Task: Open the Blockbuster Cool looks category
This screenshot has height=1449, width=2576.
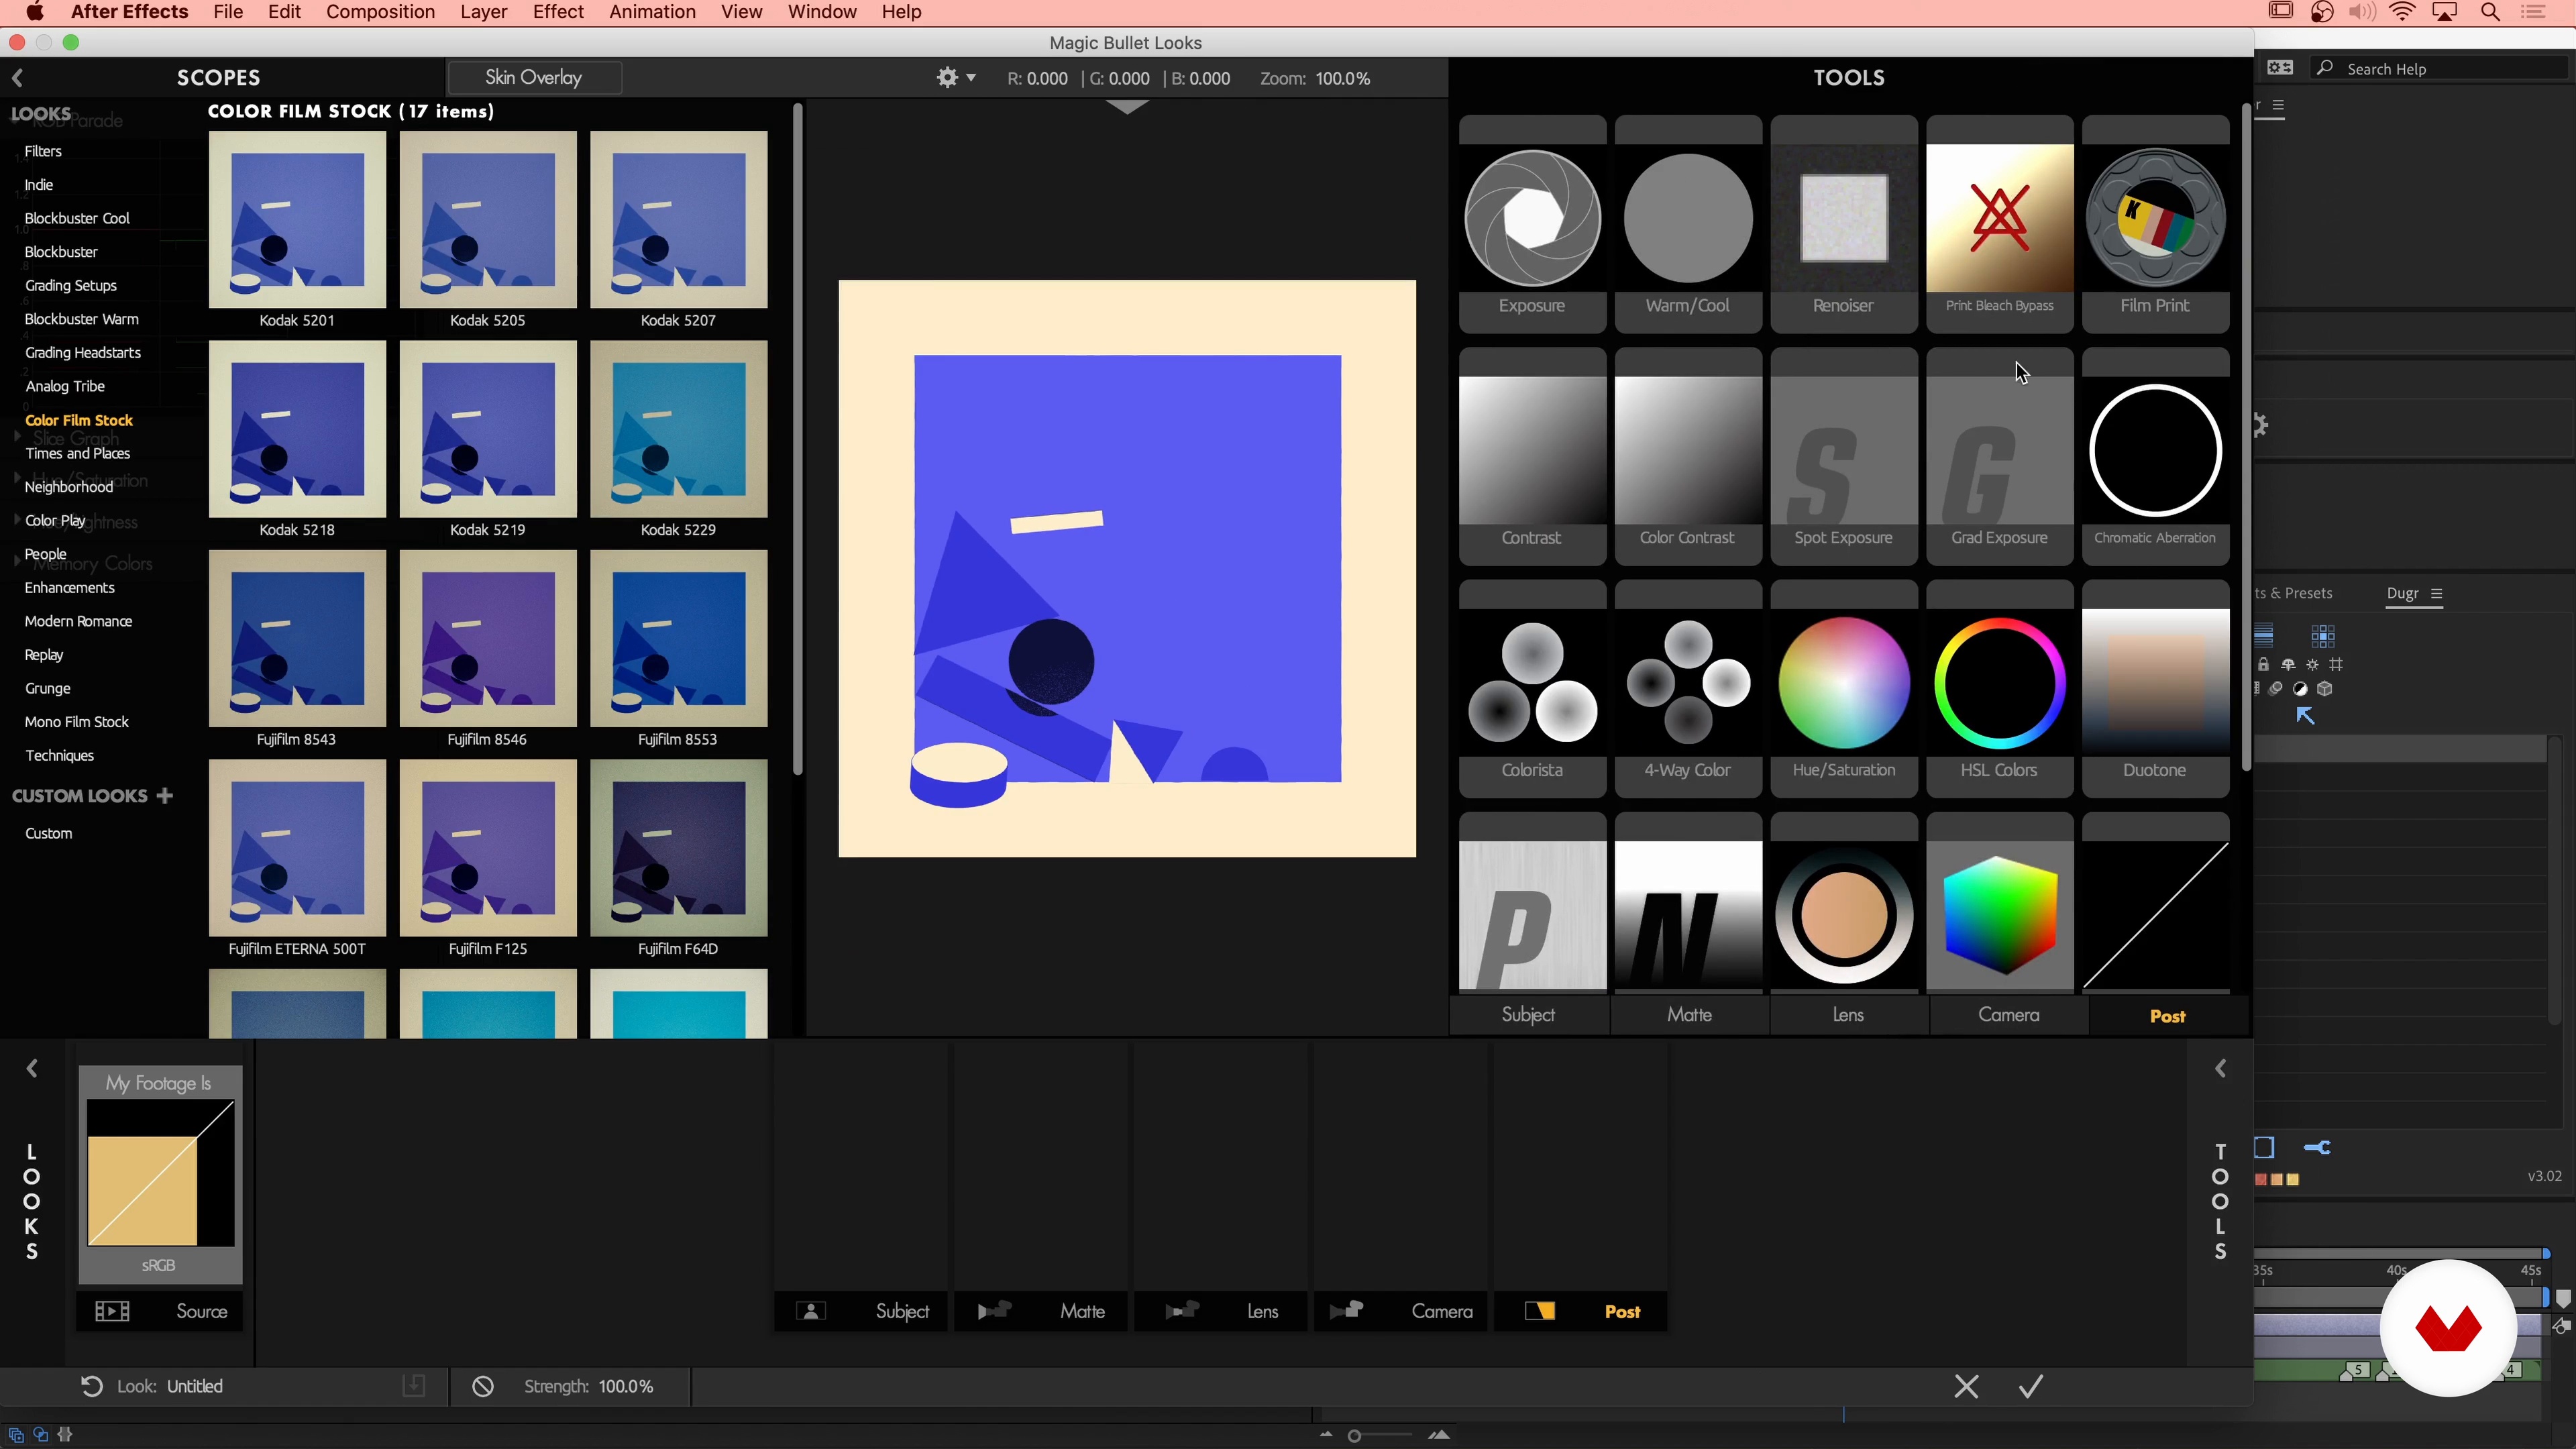Action: pyautogui.click(x=77, y=218)
